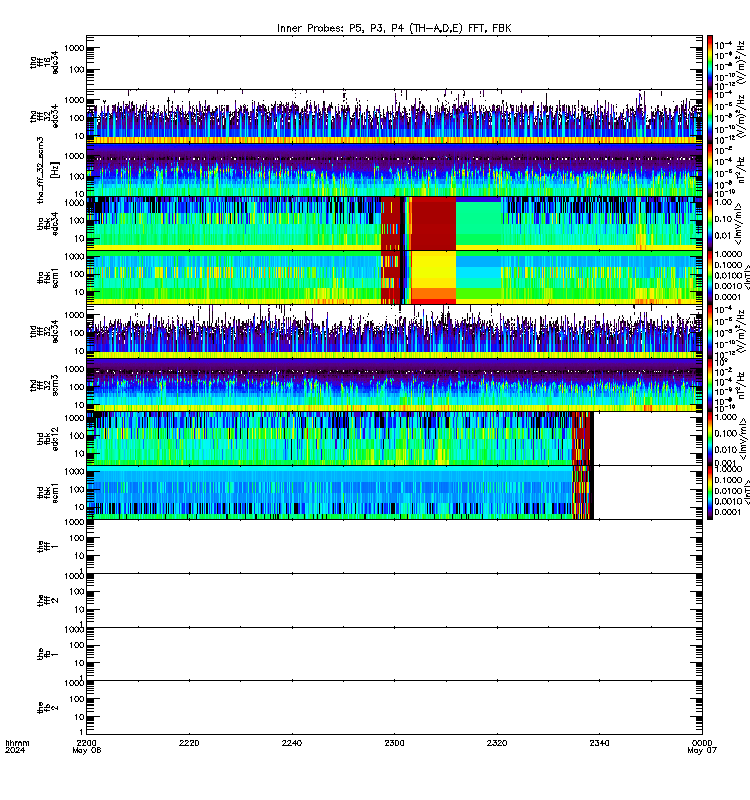Viewport: 750px width, 800px height.
Task: Select the "tha fff 16 edc34" panel label
Action: tap(44, 63)
